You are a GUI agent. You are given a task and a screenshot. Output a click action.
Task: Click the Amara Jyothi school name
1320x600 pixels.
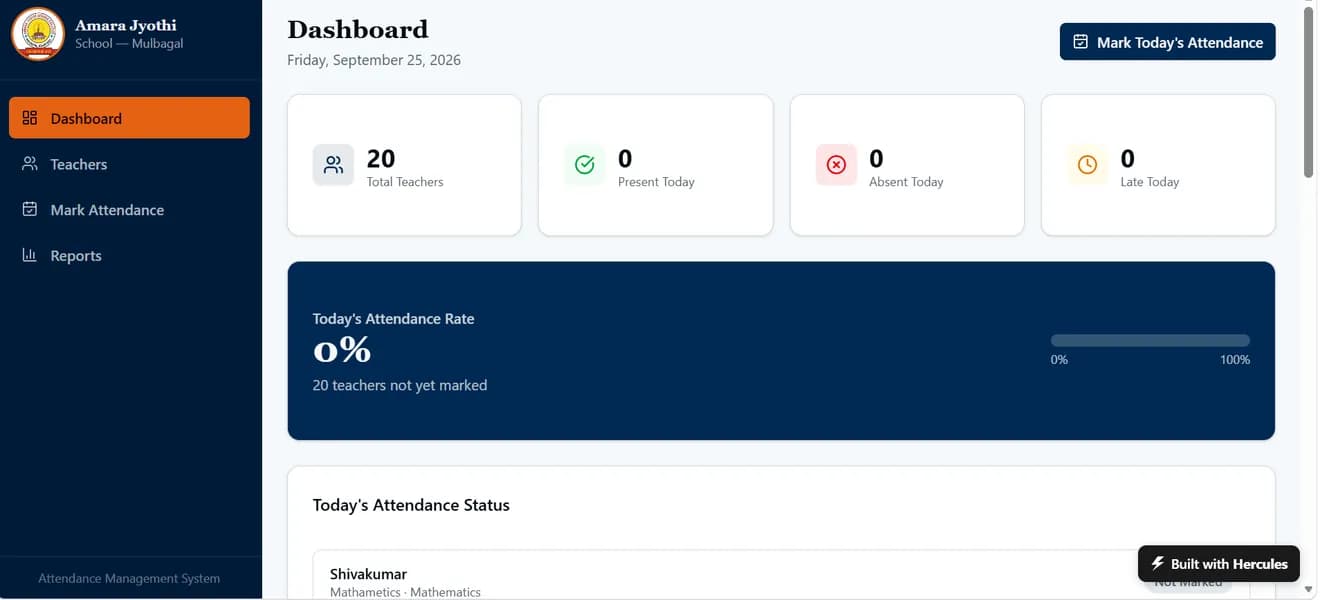(x=126, y=25)
